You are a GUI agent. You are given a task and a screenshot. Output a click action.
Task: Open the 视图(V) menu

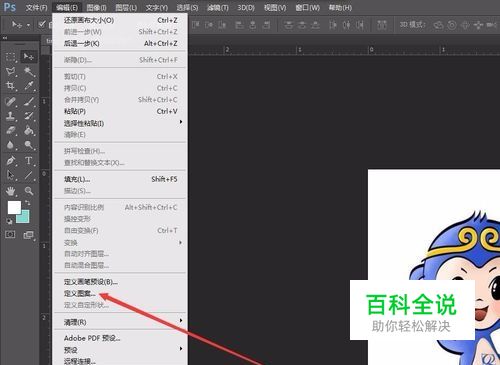[x=275, y=7]
